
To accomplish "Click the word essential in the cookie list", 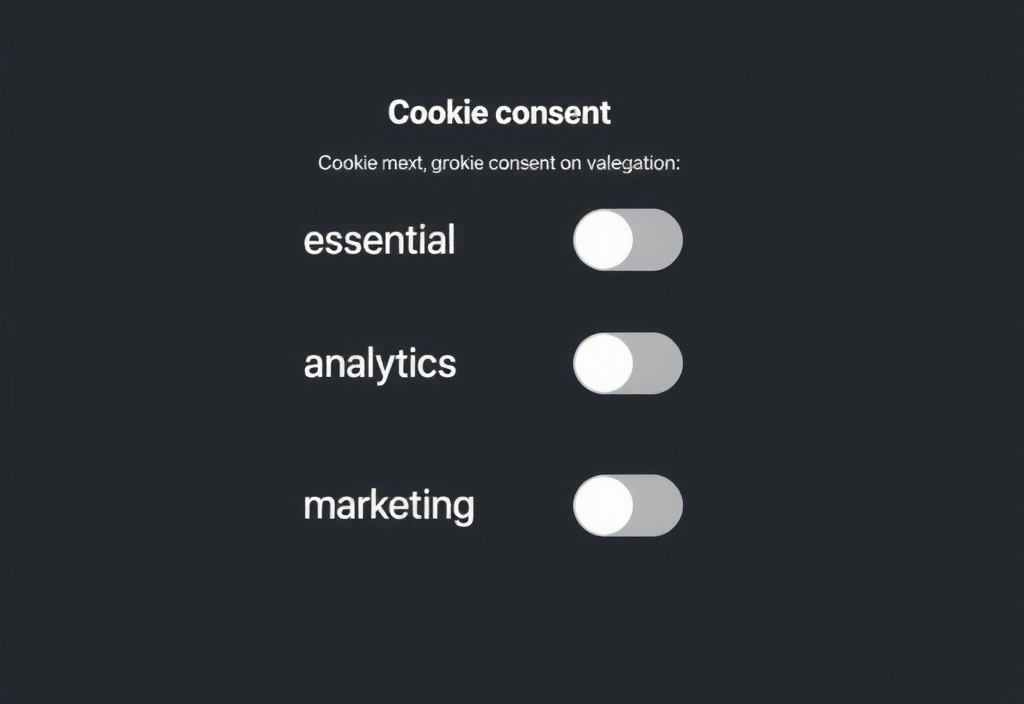I will coord(379,239).
